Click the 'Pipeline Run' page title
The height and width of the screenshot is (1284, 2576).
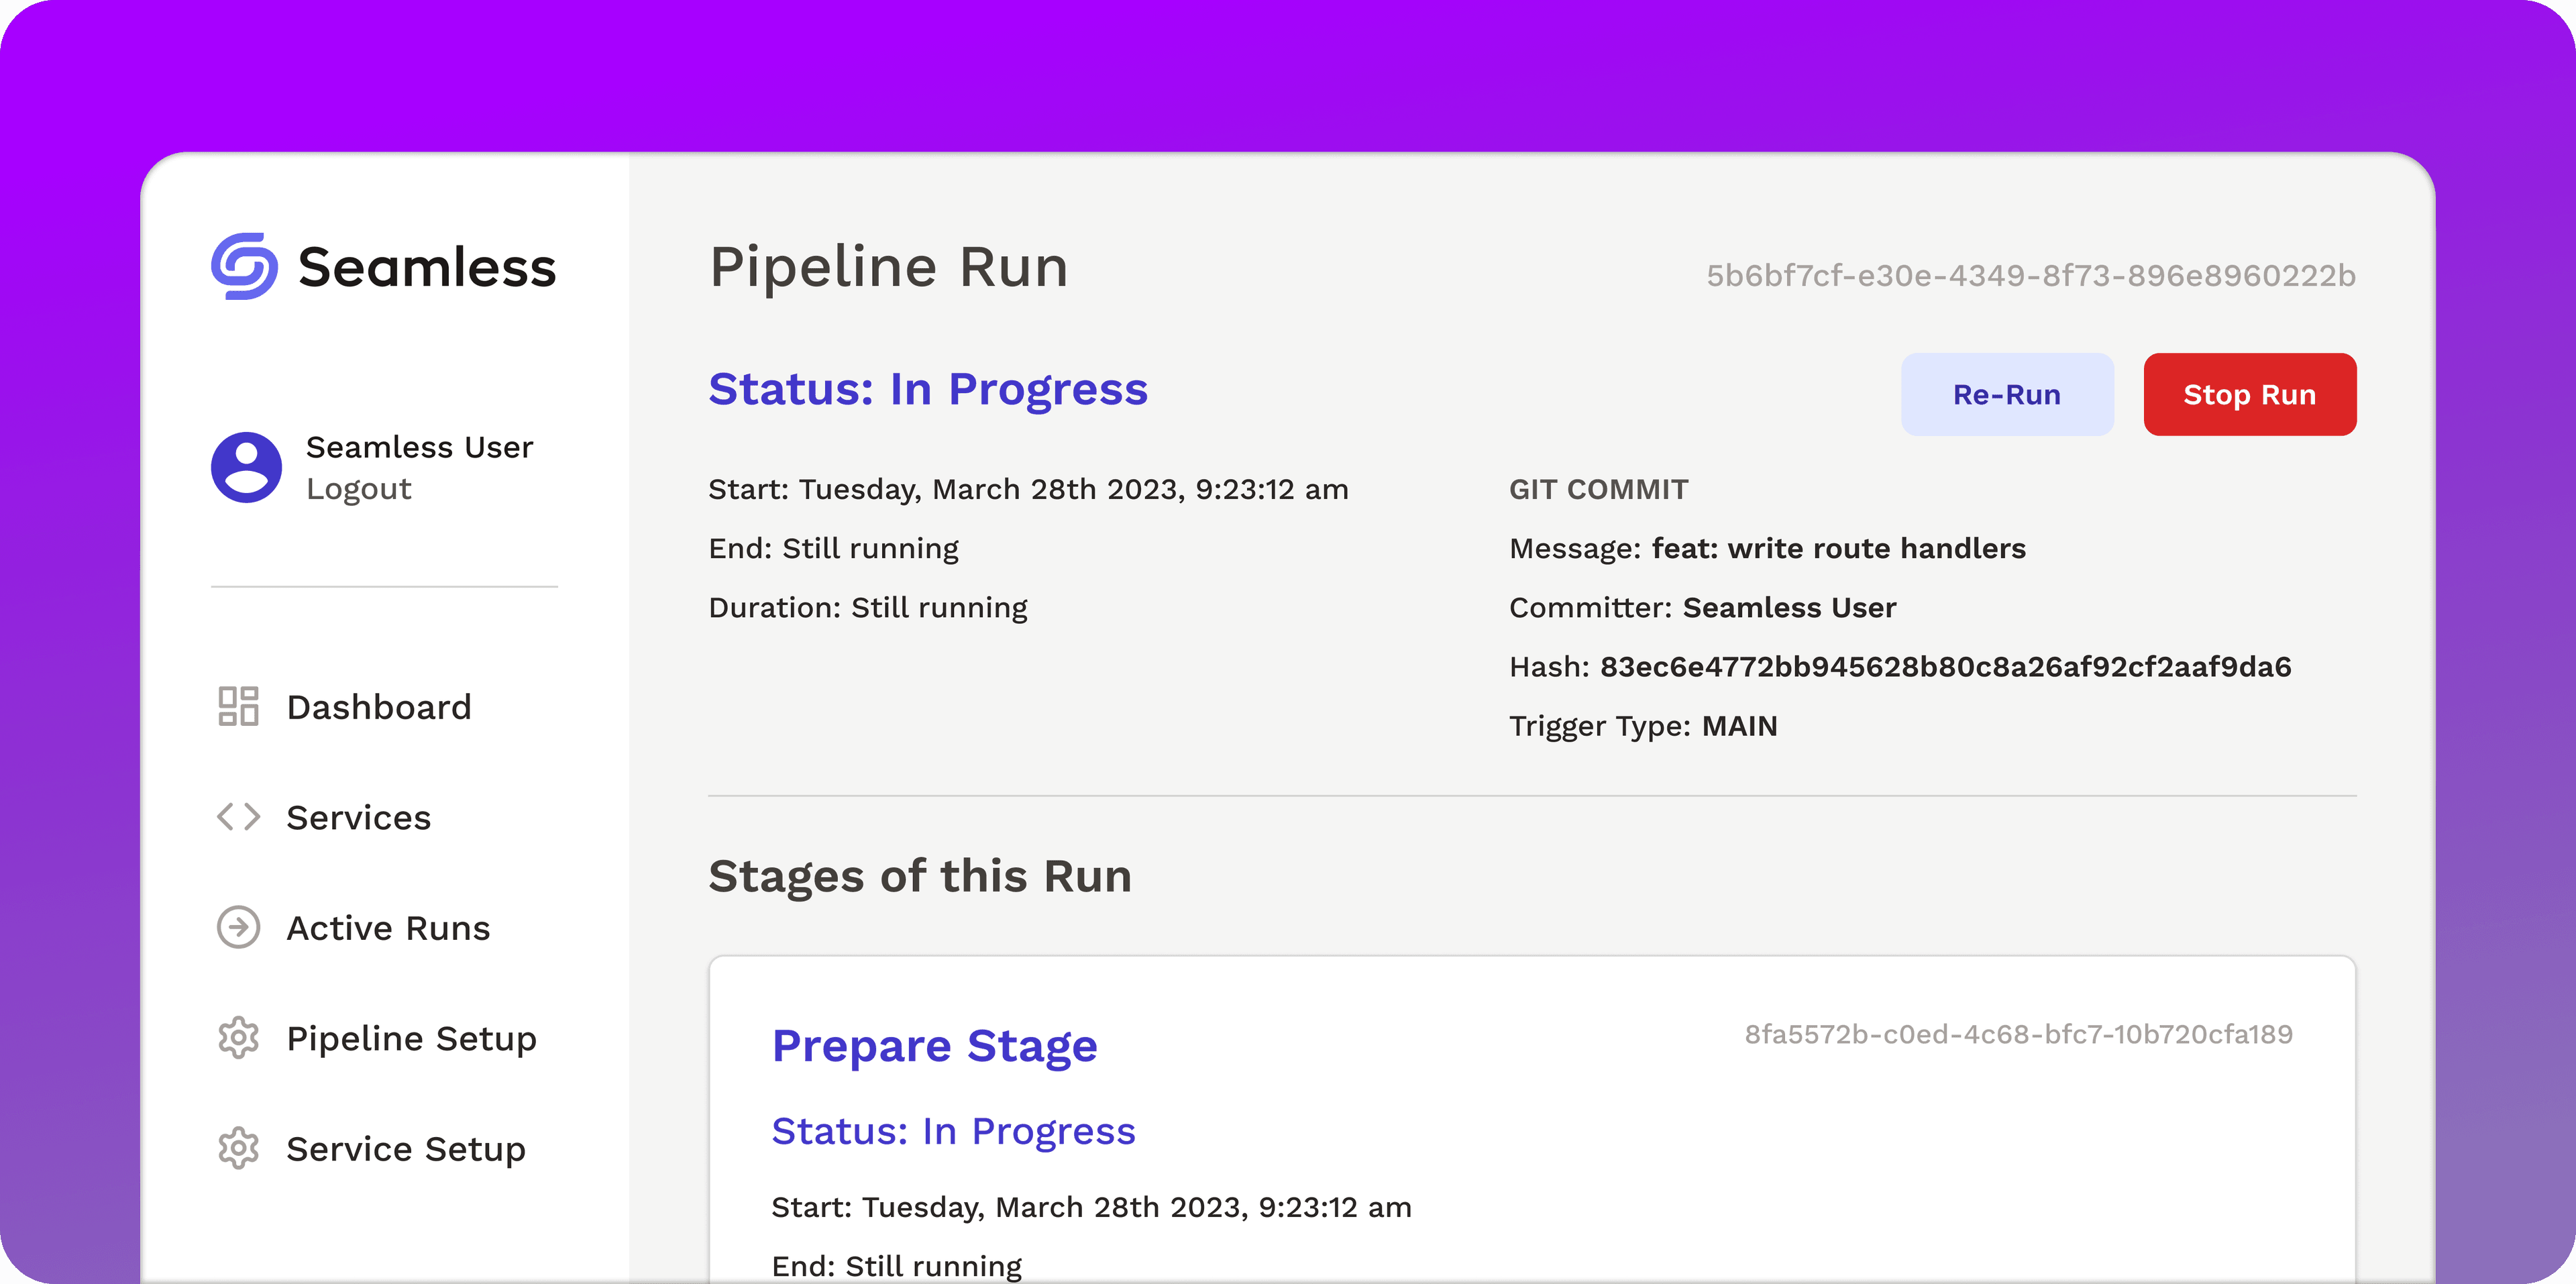pyautogui.click(x=889, y=267)
